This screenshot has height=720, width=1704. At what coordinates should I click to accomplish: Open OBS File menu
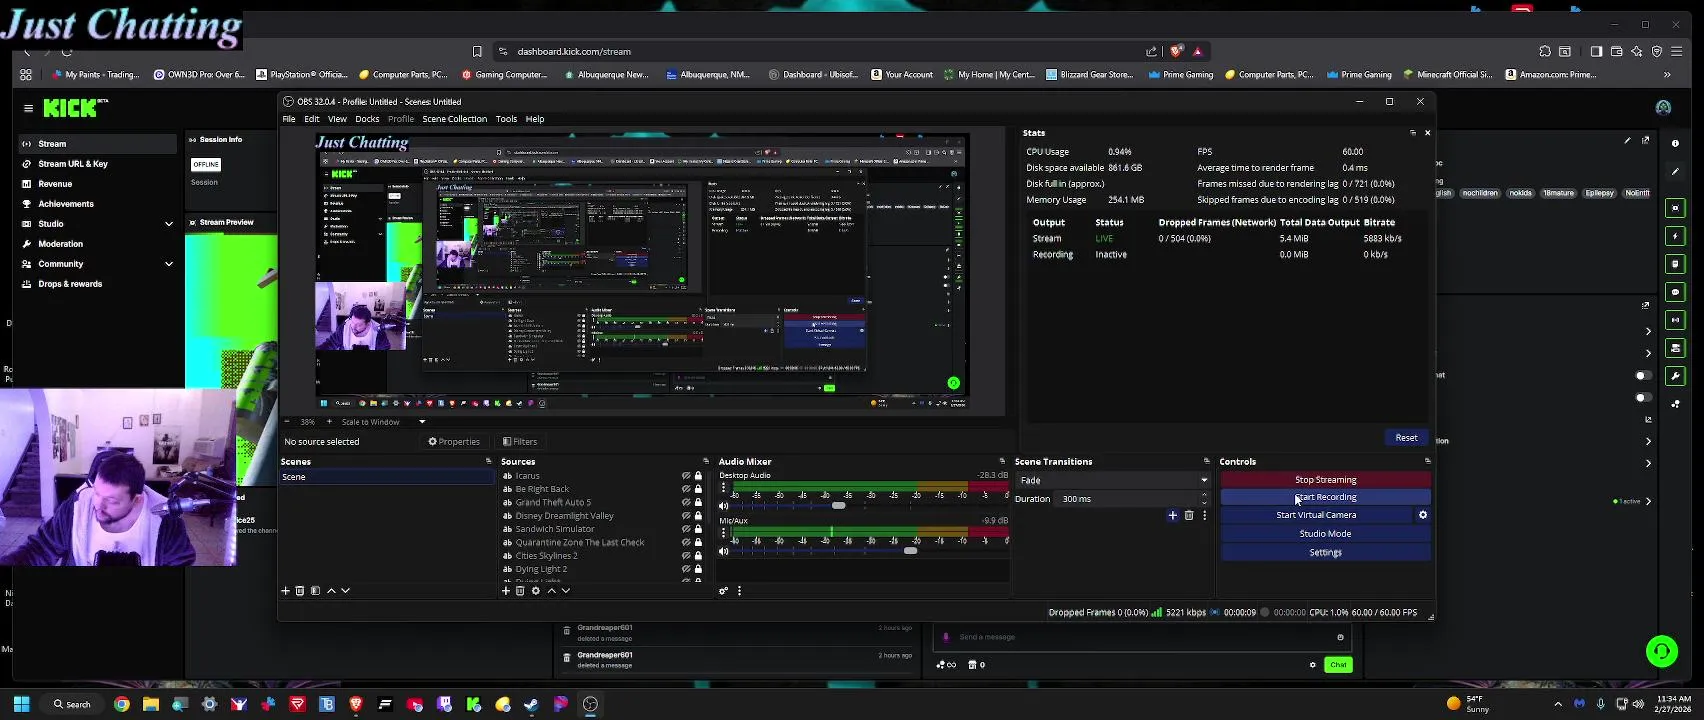[288, 119]
